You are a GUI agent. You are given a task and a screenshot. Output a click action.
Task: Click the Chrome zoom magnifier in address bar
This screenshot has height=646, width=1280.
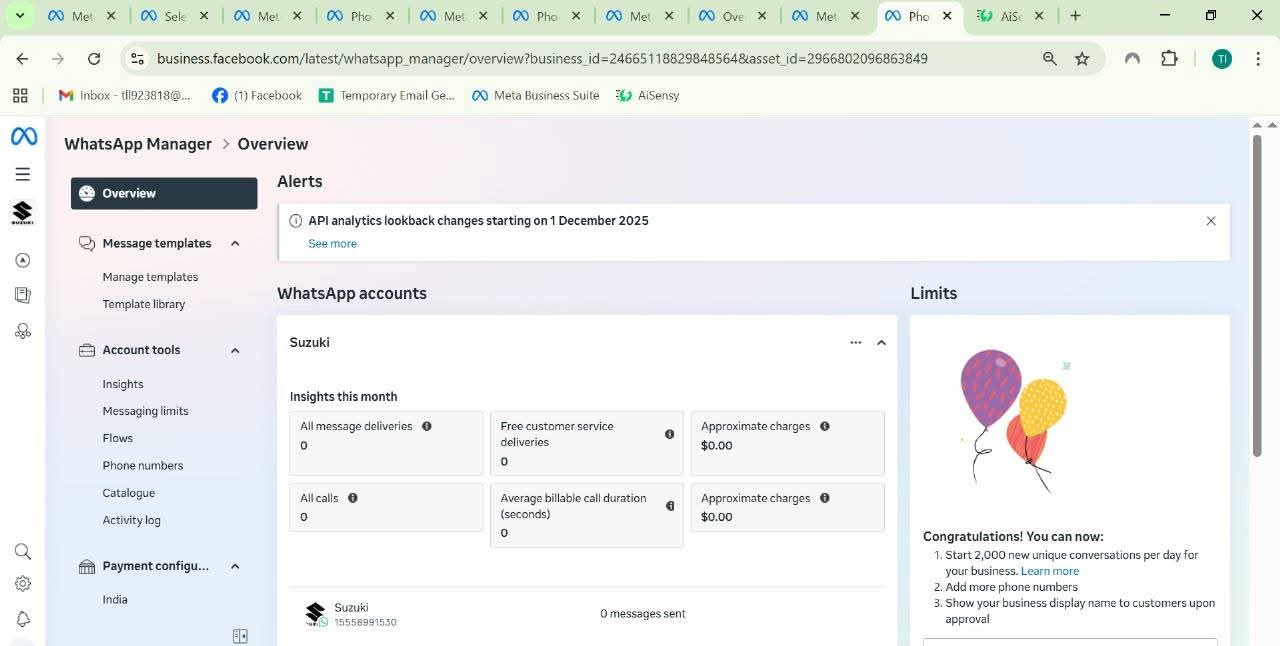click(1050, 59)
